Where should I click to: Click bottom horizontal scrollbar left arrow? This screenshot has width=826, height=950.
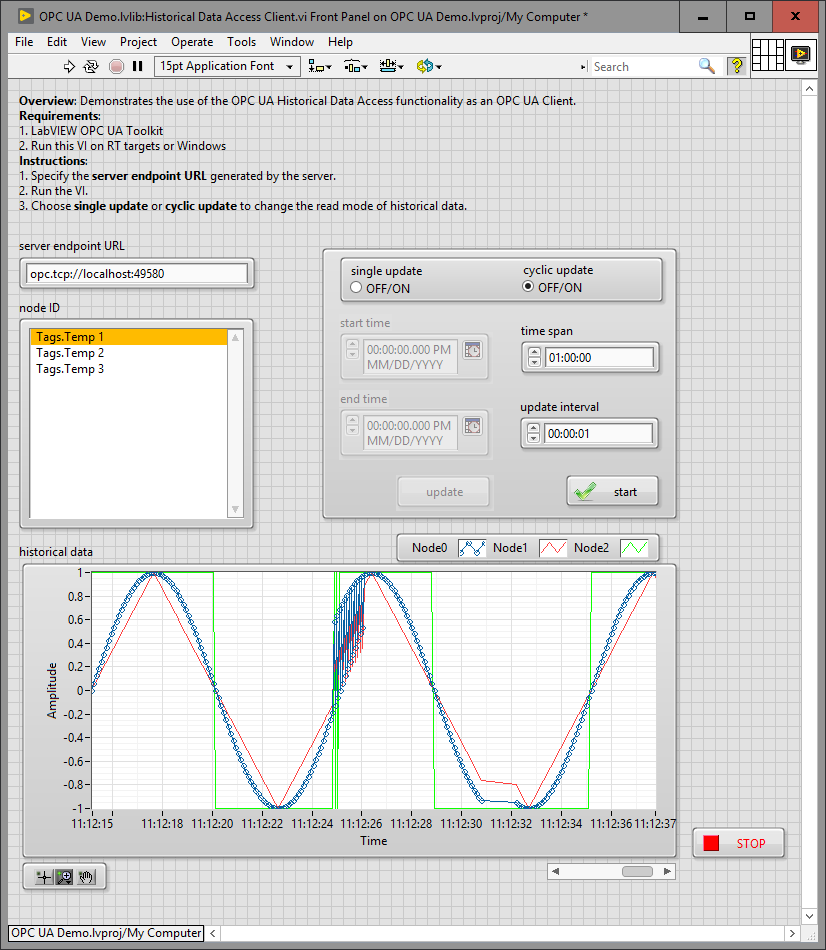coord(213,933)
